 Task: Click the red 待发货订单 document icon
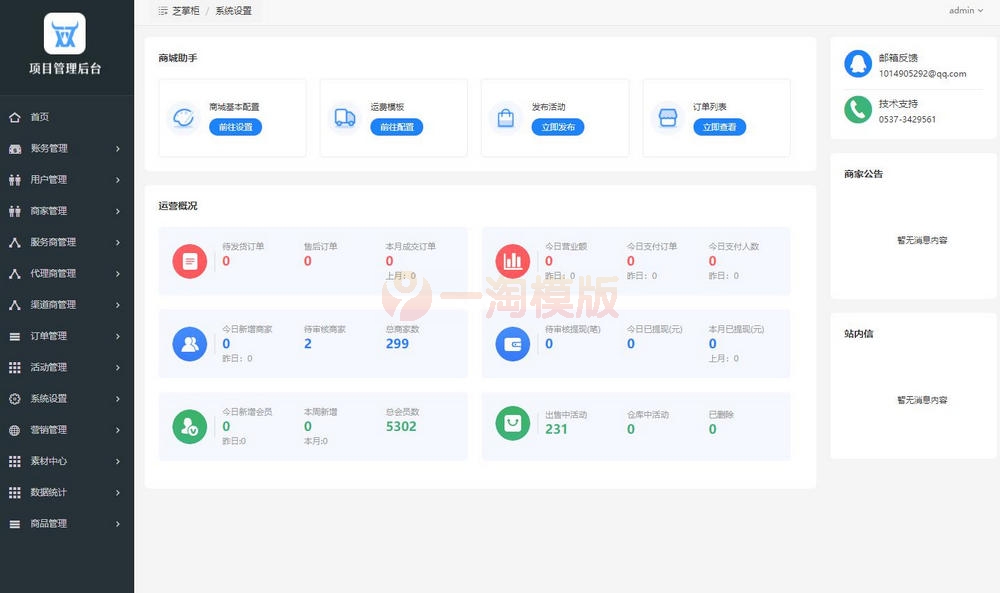click(x=189, y=261)
